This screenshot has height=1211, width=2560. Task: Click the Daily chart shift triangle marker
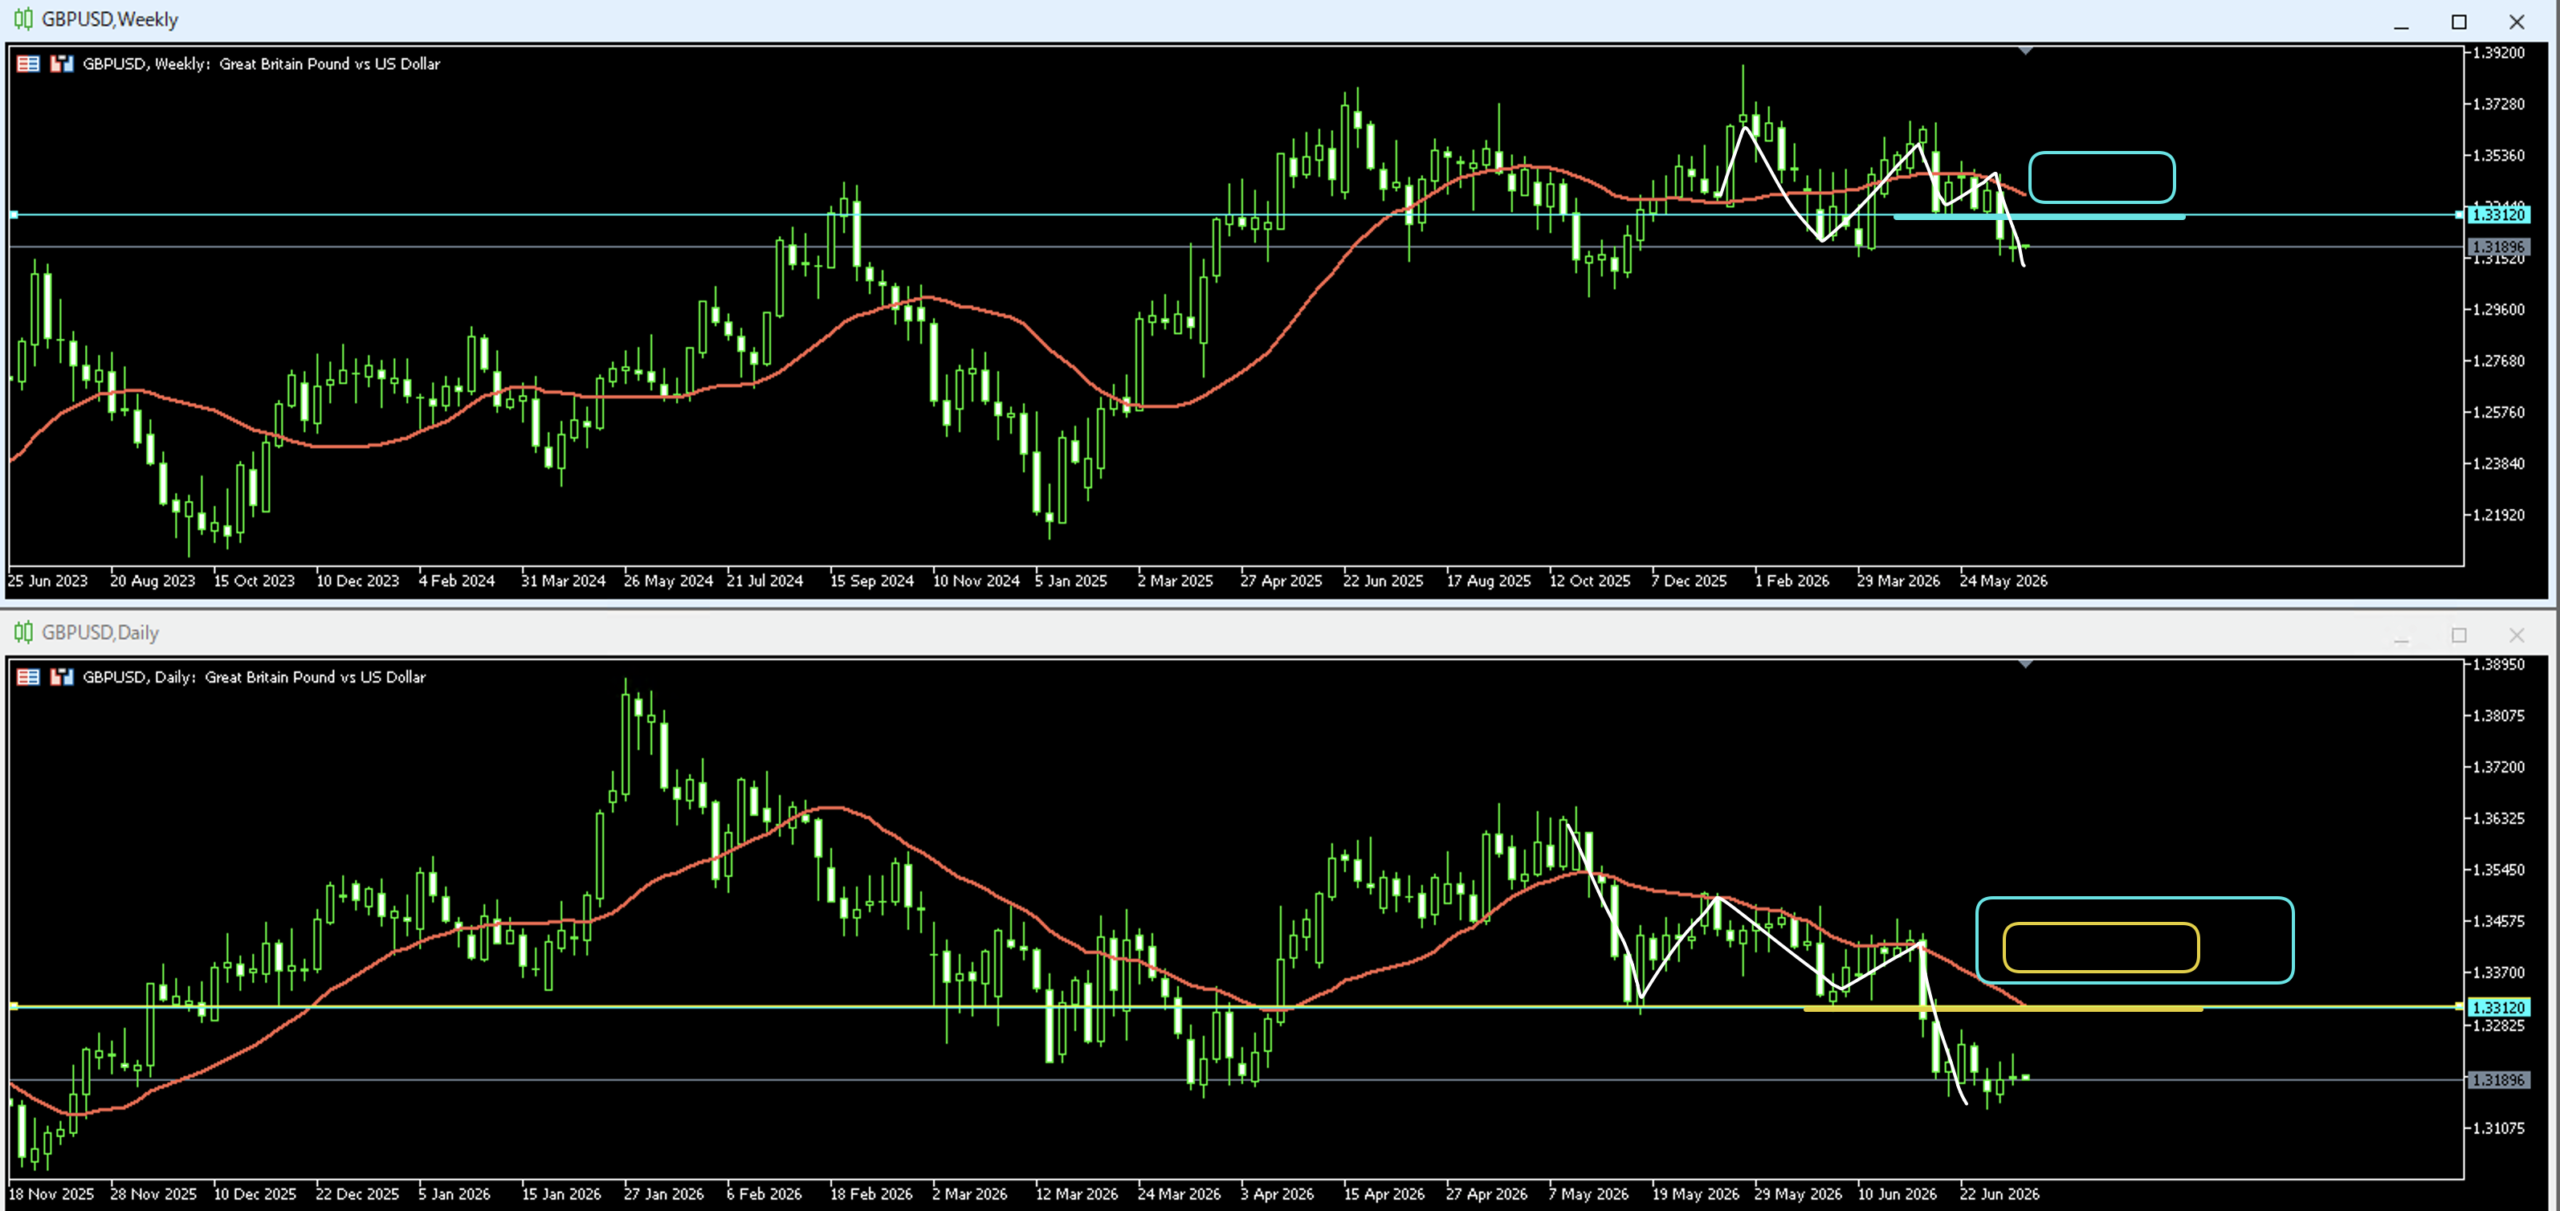tap(2025, 663)
